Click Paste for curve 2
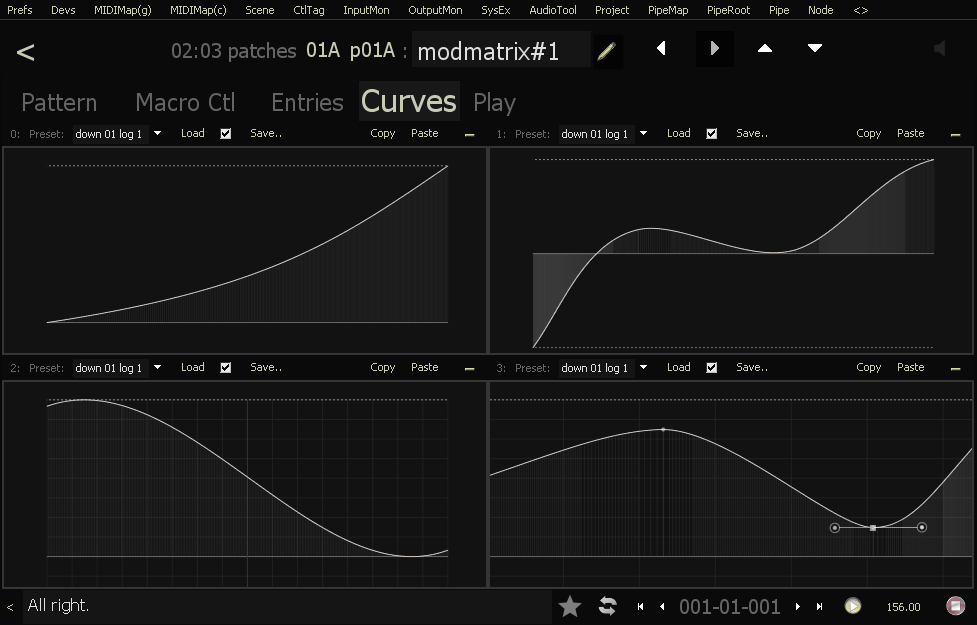This screenshot has width=977, height=625. pos(425,367)
